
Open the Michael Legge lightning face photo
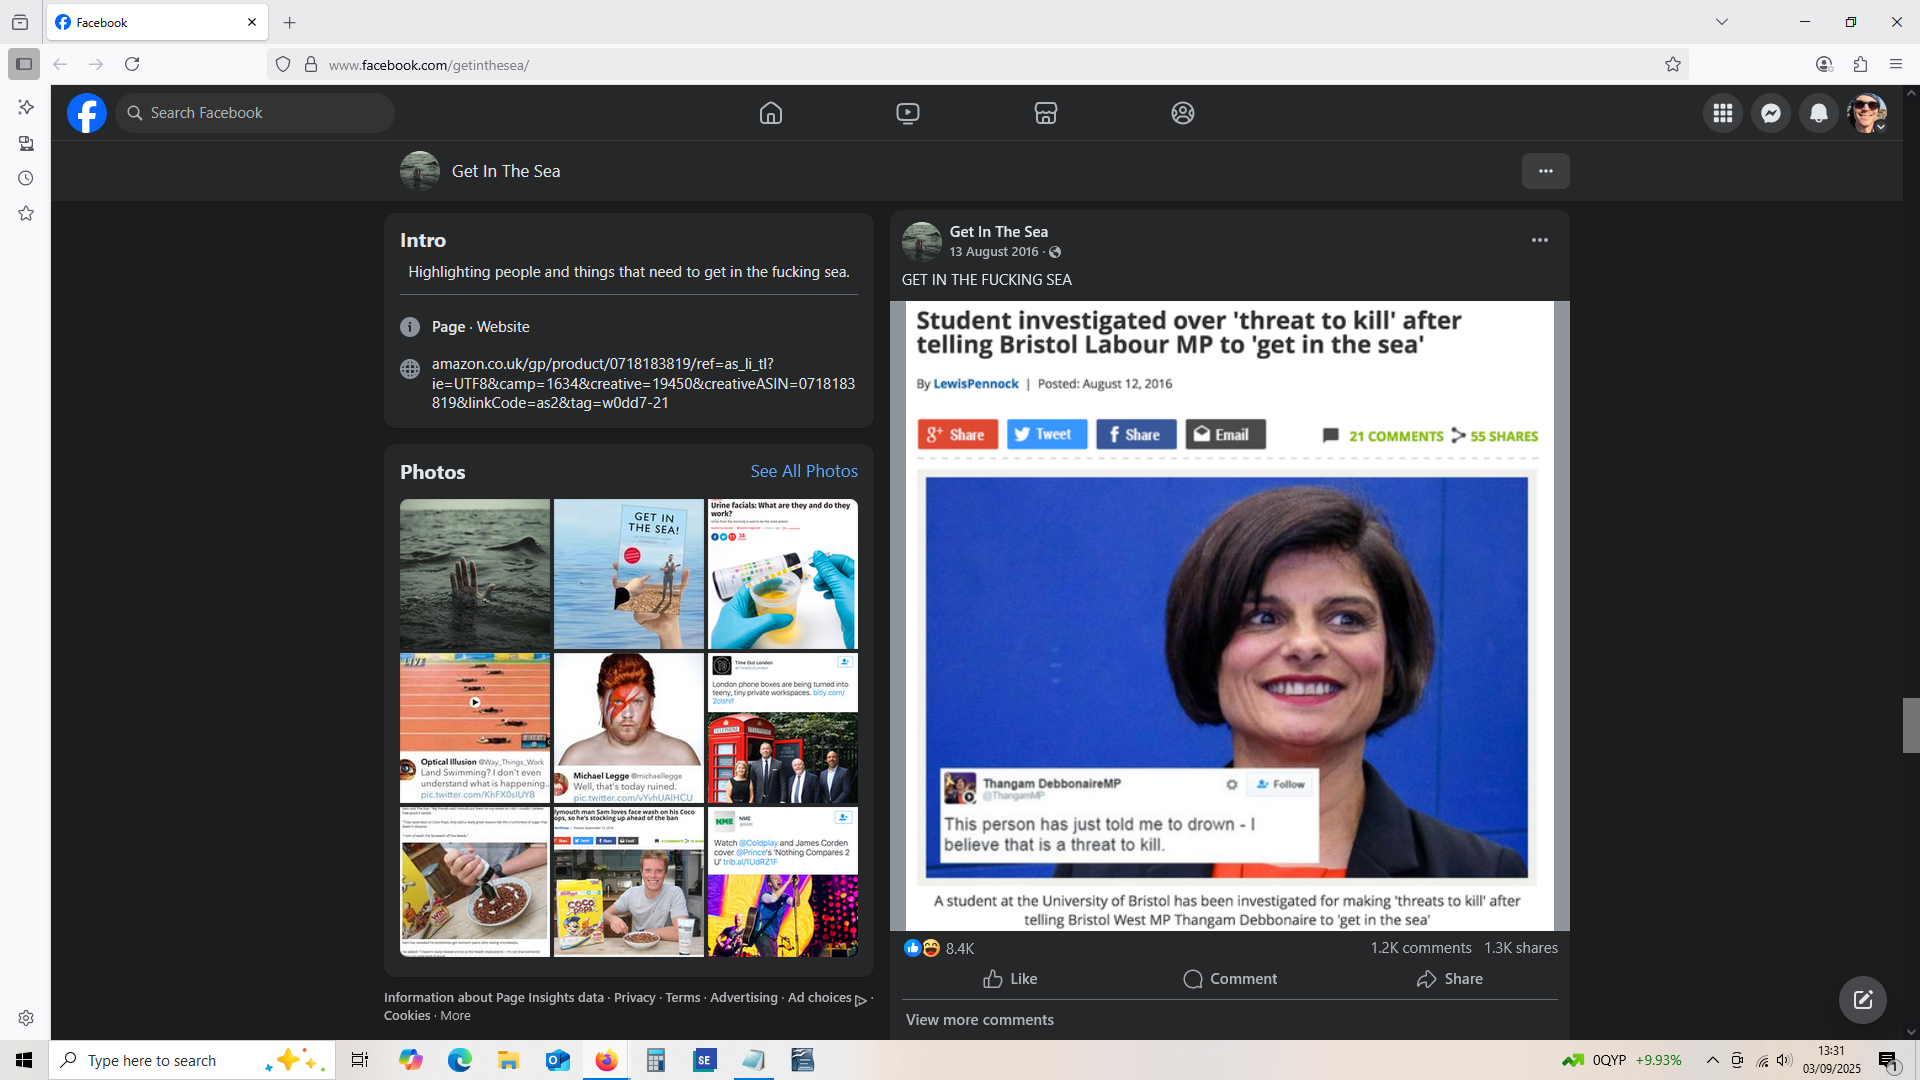point(629,728)
